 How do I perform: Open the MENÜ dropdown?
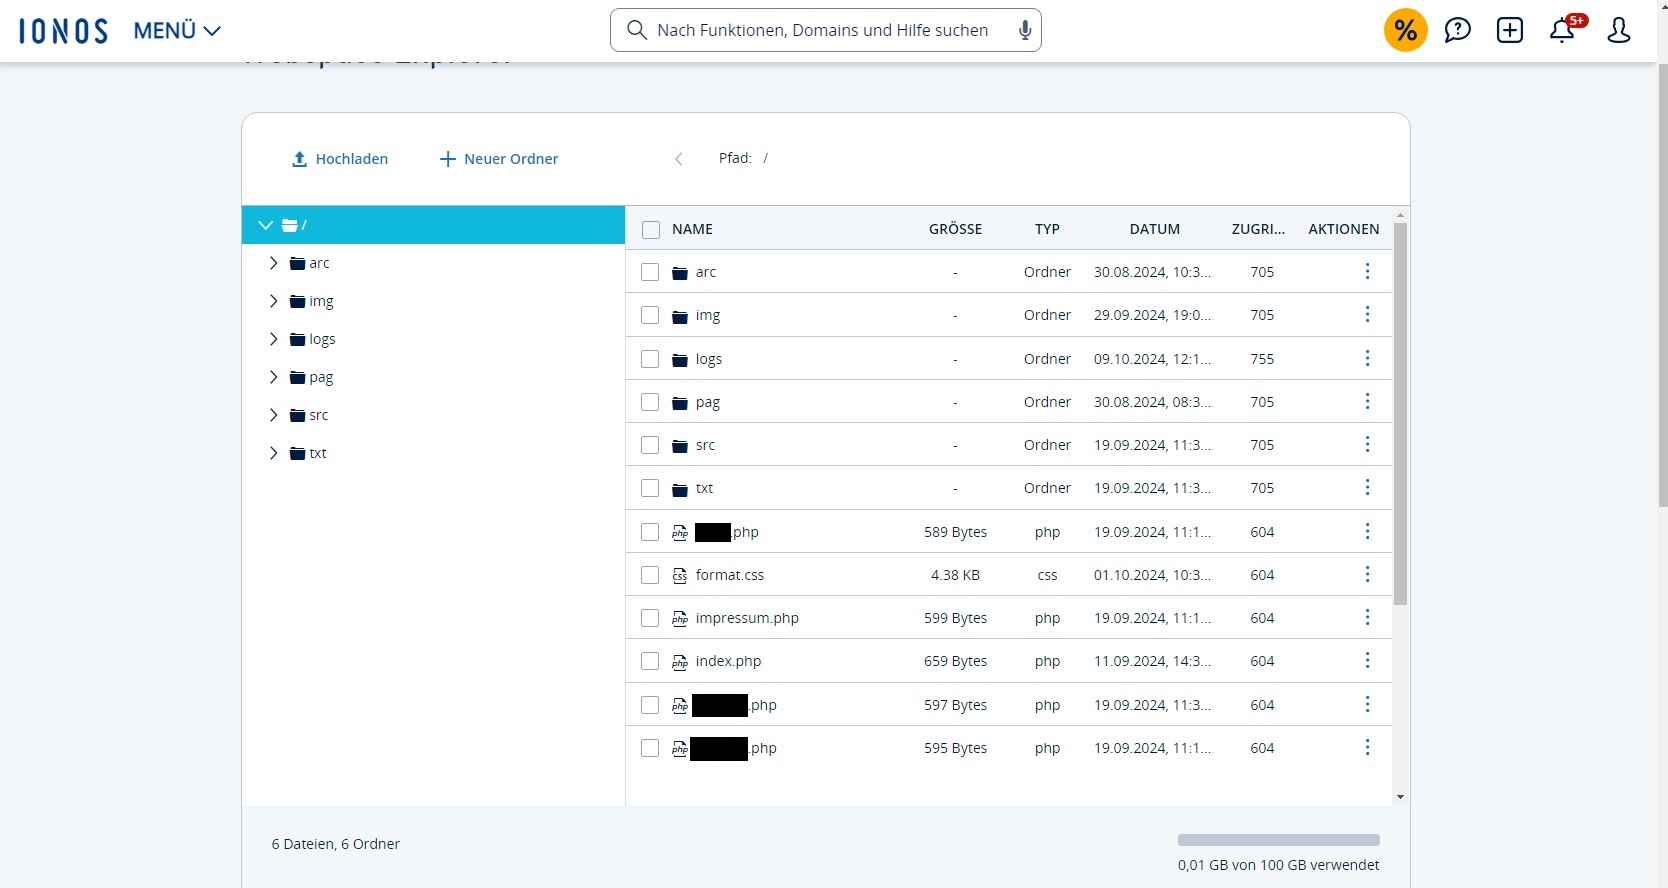tap(177, 31)
